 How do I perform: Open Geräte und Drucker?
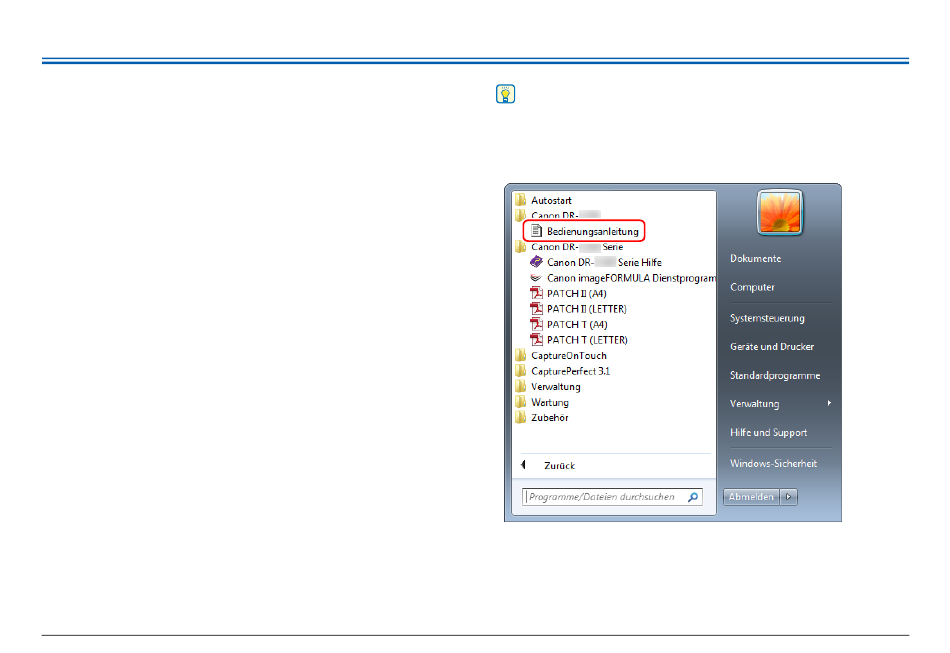click(x=772, y=346)
